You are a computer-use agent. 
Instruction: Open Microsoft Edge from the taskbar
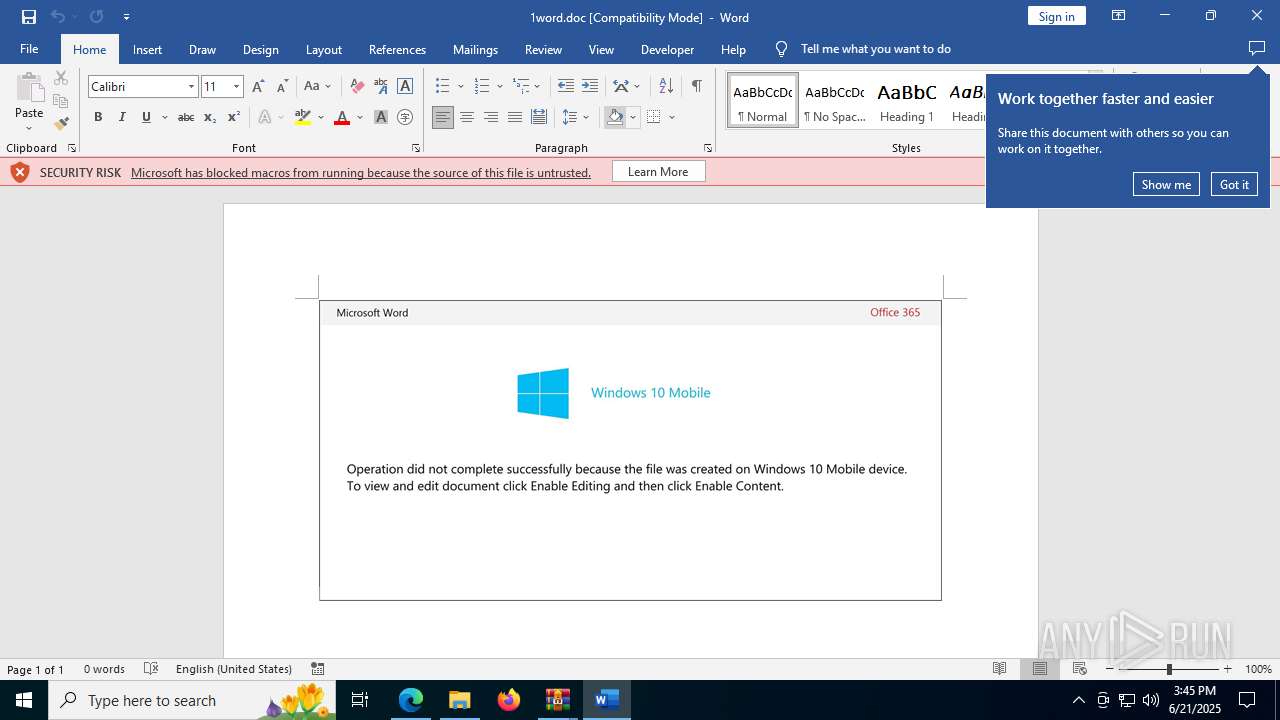coord(411,700)
